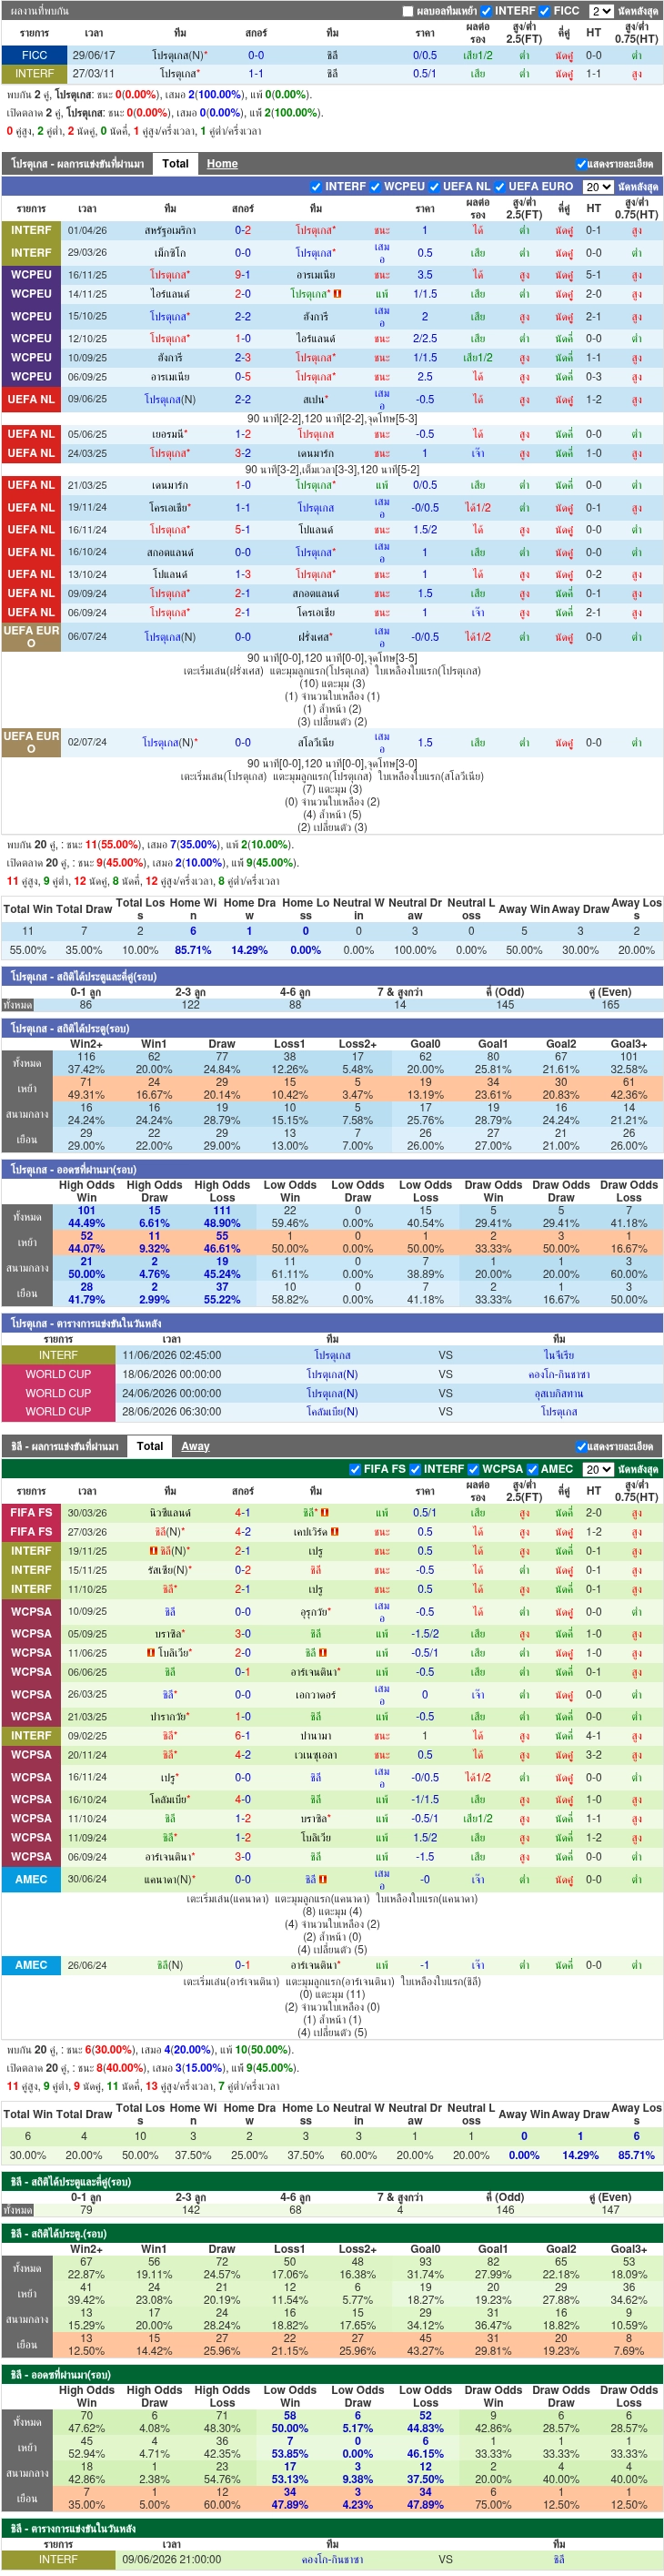664x2576 pixels.
Task: Switch to Away tab for Chile results
Action: pyautogui.click(x=195, y=1446)
